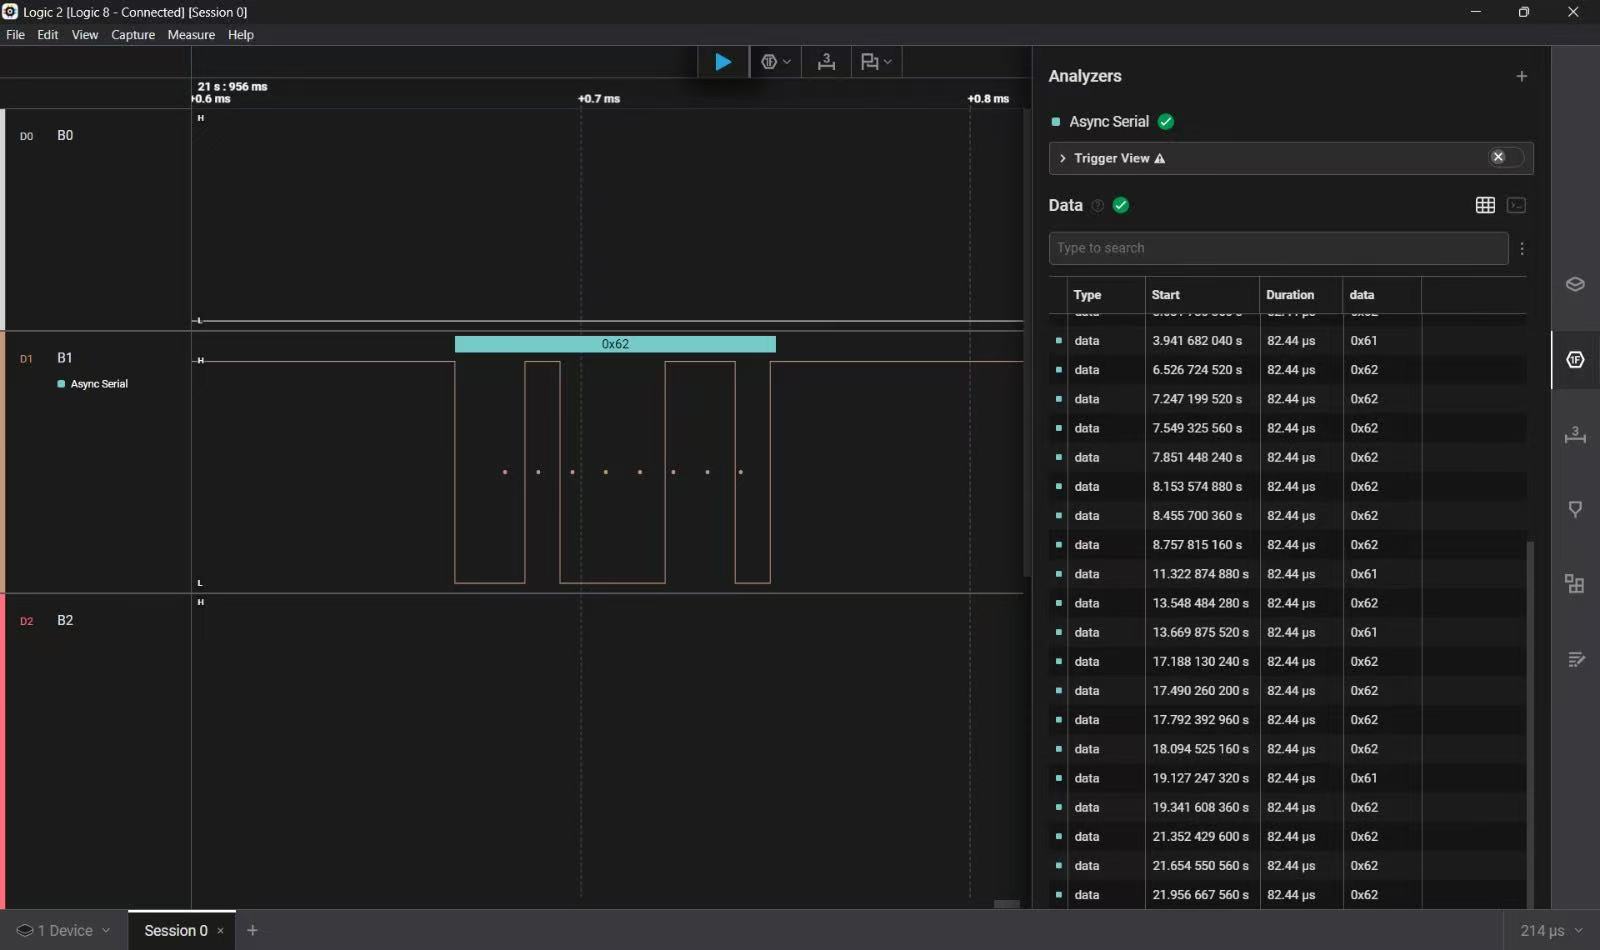Add a new analyzer with plus icon

click(1521, 76)
